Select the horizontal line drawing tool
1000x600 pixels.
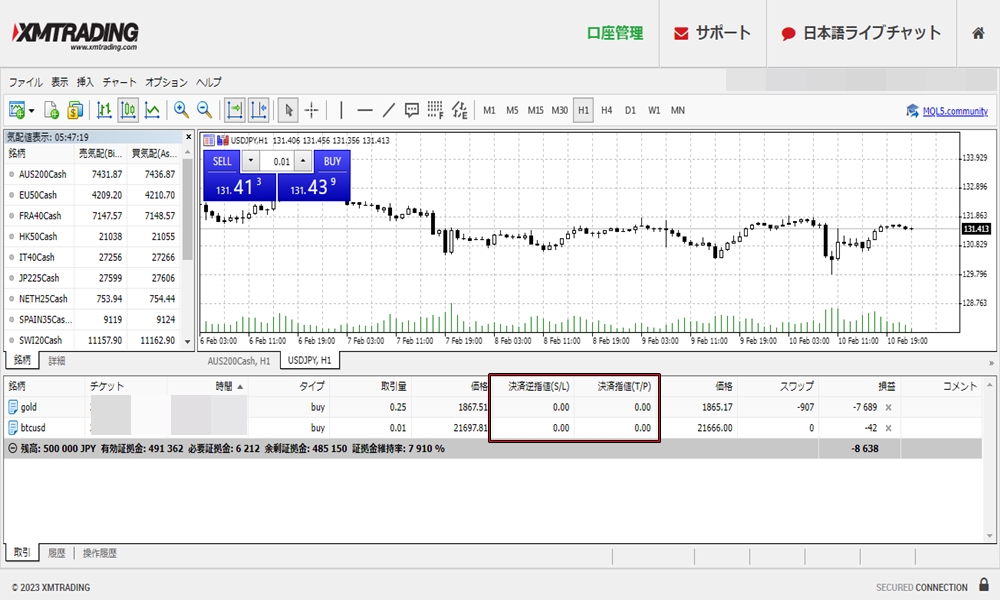coord(365,110)
